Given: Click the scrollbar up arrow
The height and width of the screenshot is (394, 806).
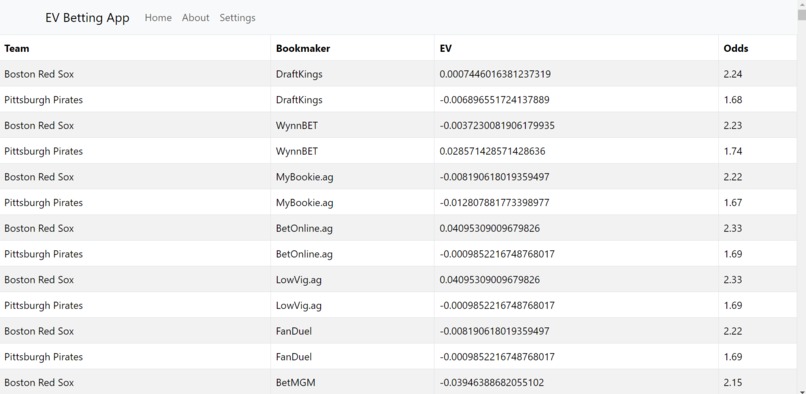Looking at the screenshot, I should (x=801, y=4).
